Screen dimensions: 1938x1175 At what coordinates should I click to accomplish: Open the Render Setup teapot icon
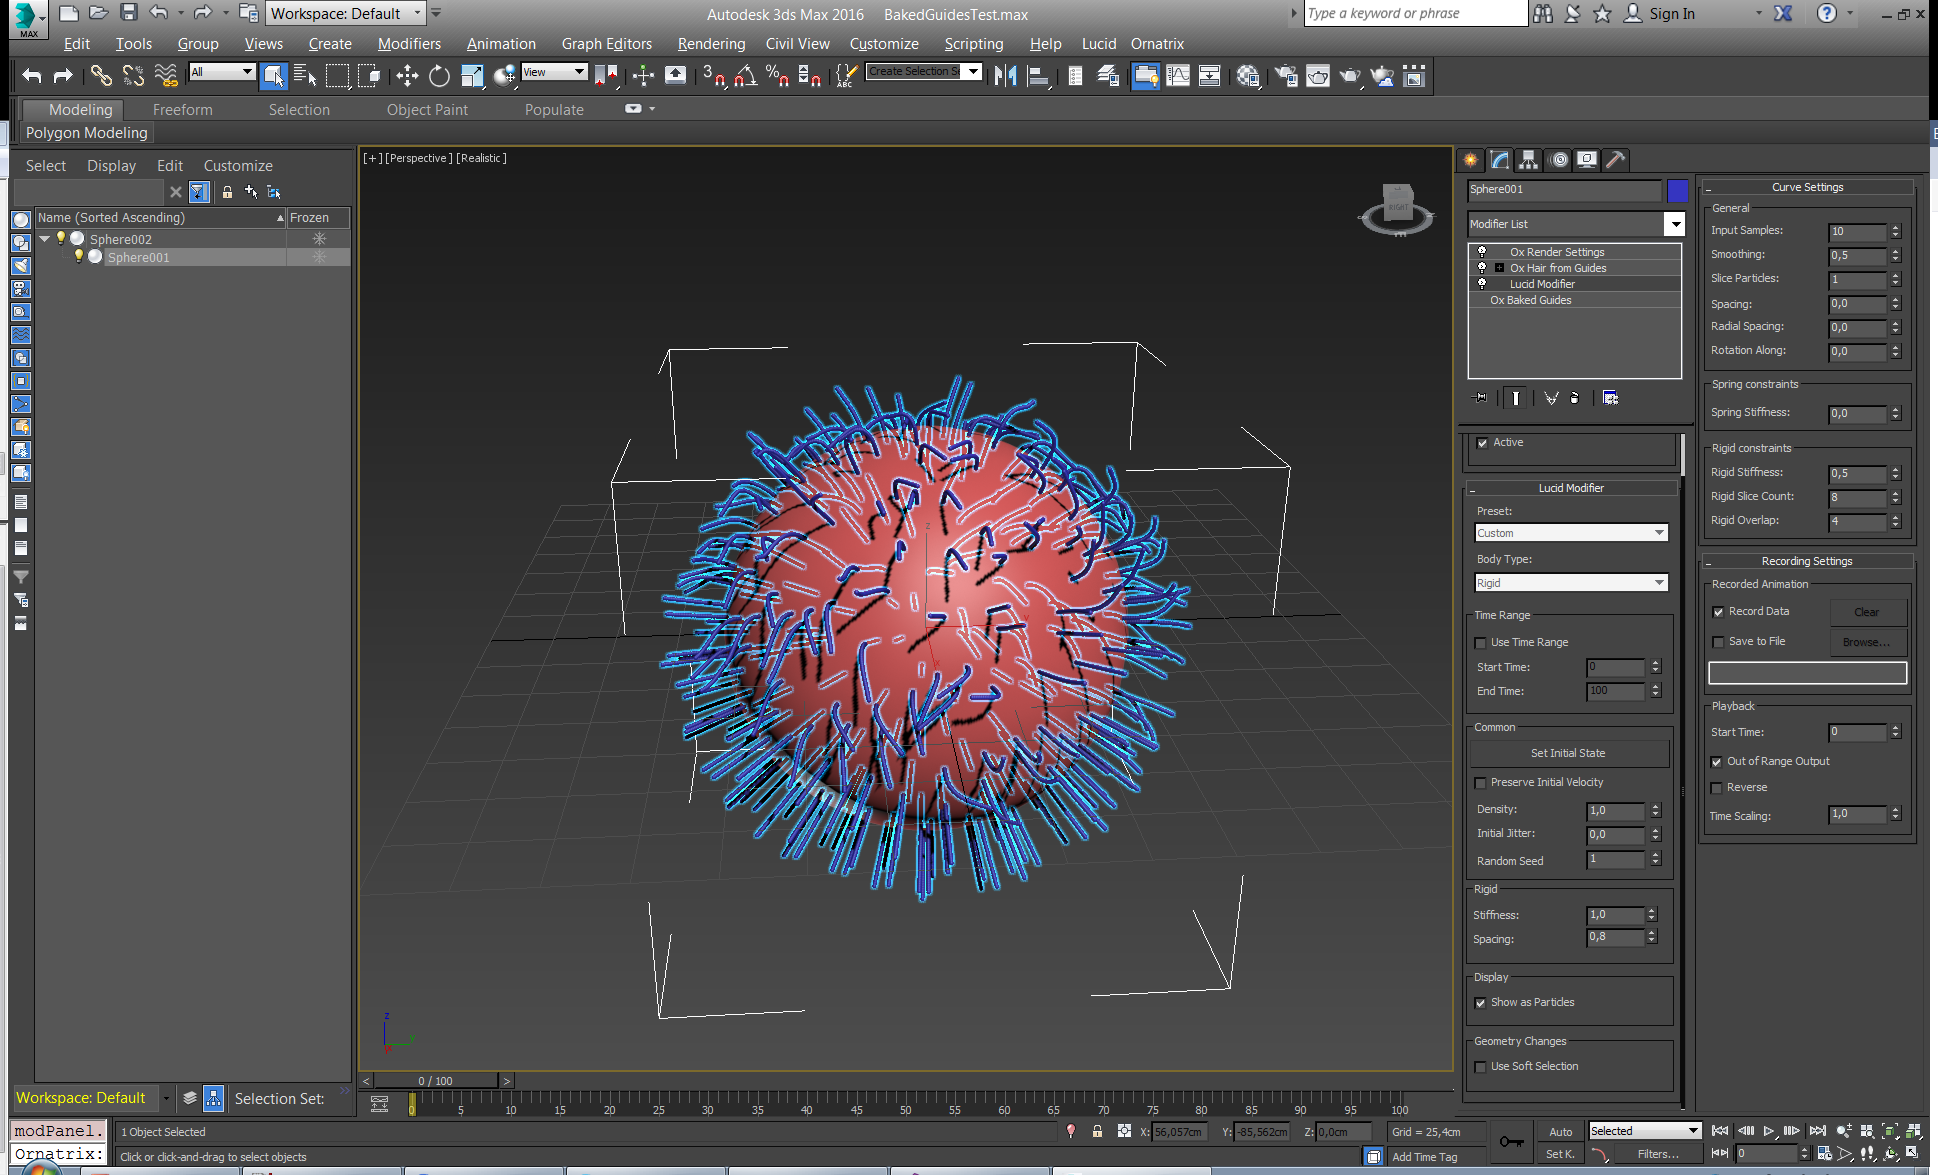(x=1287, y=76)
